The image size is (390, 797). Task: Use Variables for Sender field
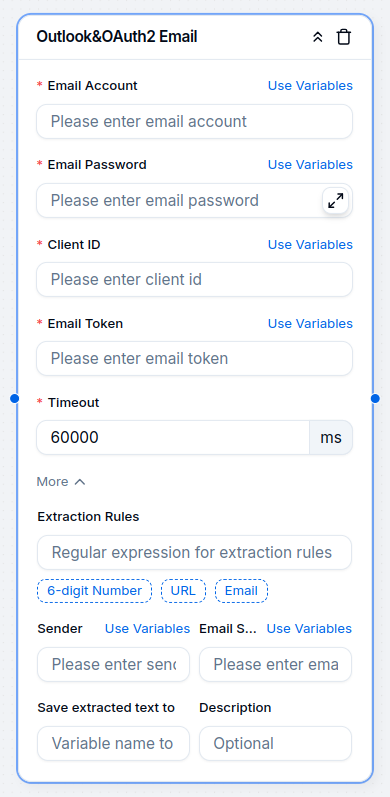pos(147,629)
